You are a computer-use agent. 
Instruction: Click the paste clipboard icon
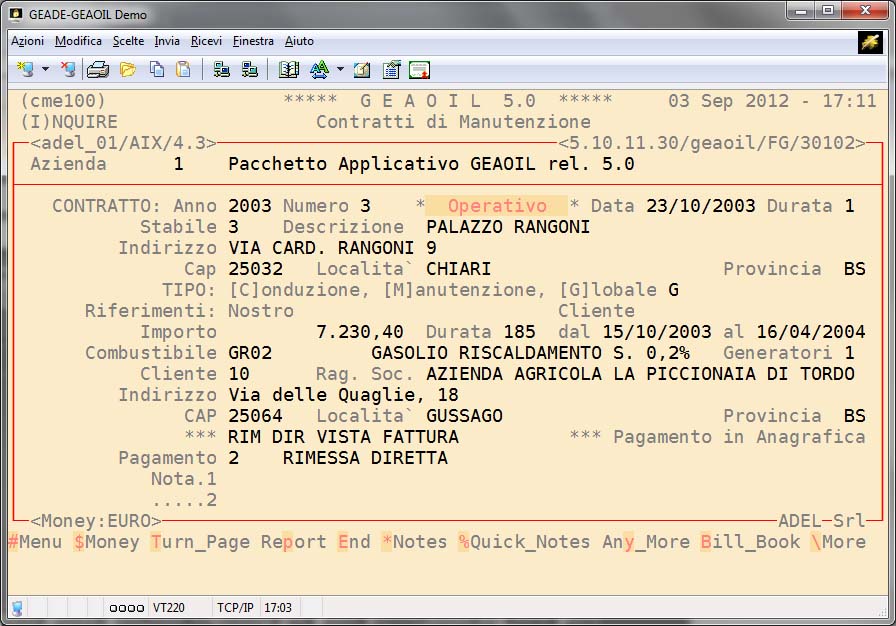pos(183,70)
